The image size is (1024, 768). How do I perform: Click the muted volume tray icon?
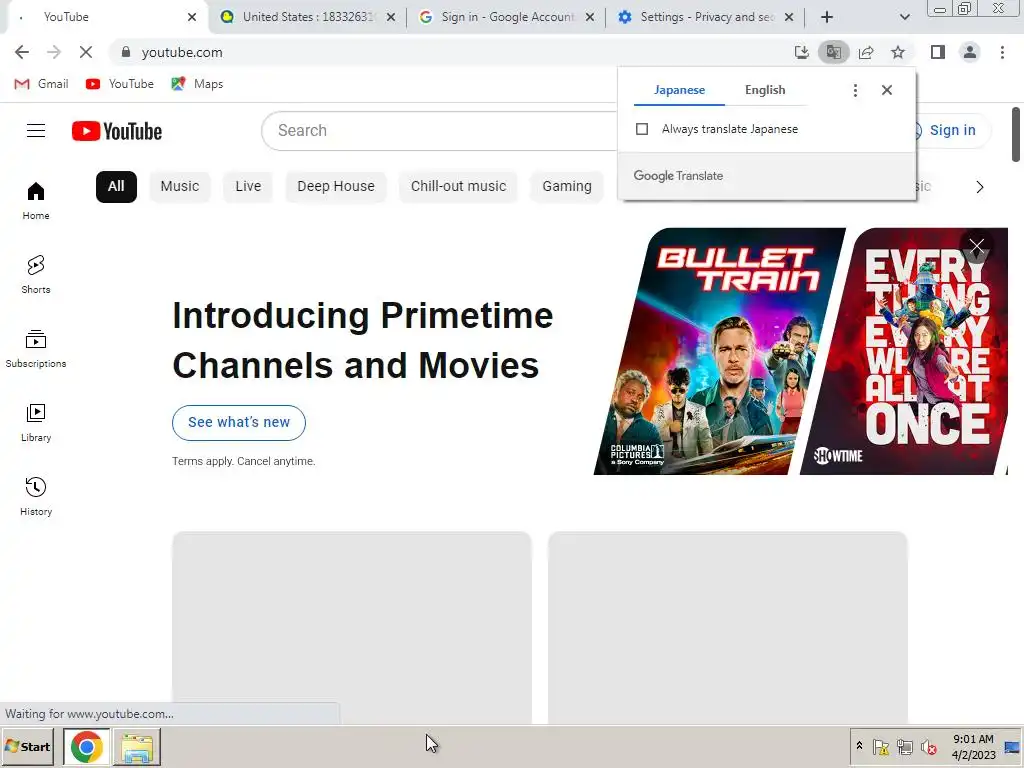coord(928,746)
